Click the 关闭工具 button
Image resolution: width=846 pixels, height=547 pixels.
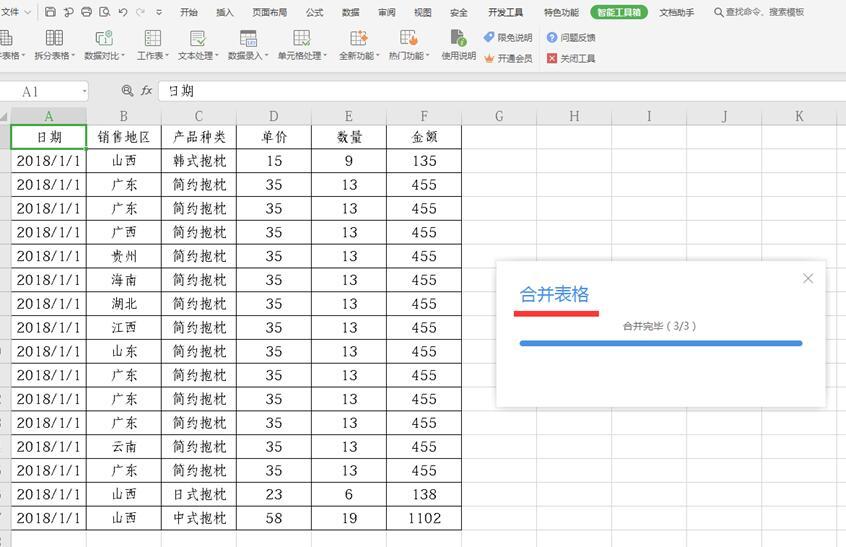[x=571, y=59]
